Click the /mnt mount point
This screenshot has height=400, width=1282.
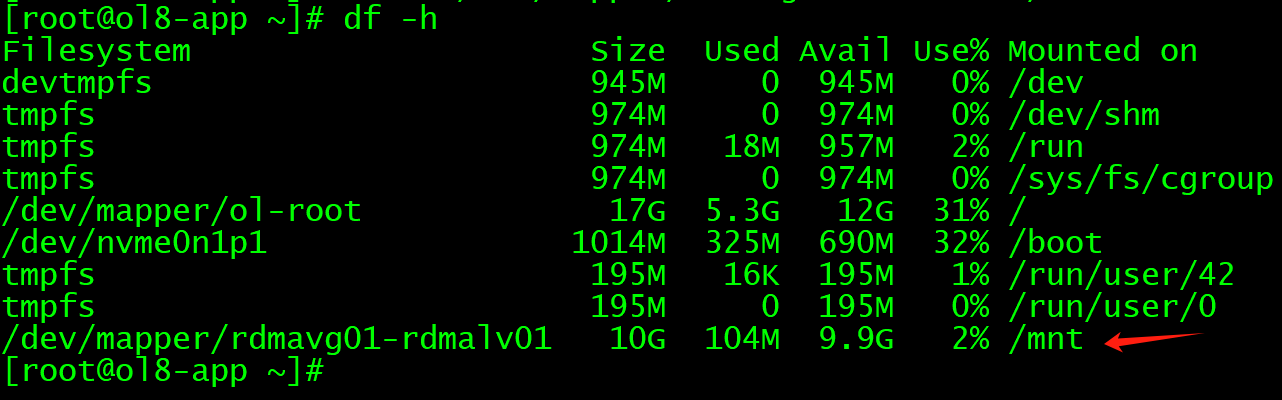click(x=1046, y=339)
